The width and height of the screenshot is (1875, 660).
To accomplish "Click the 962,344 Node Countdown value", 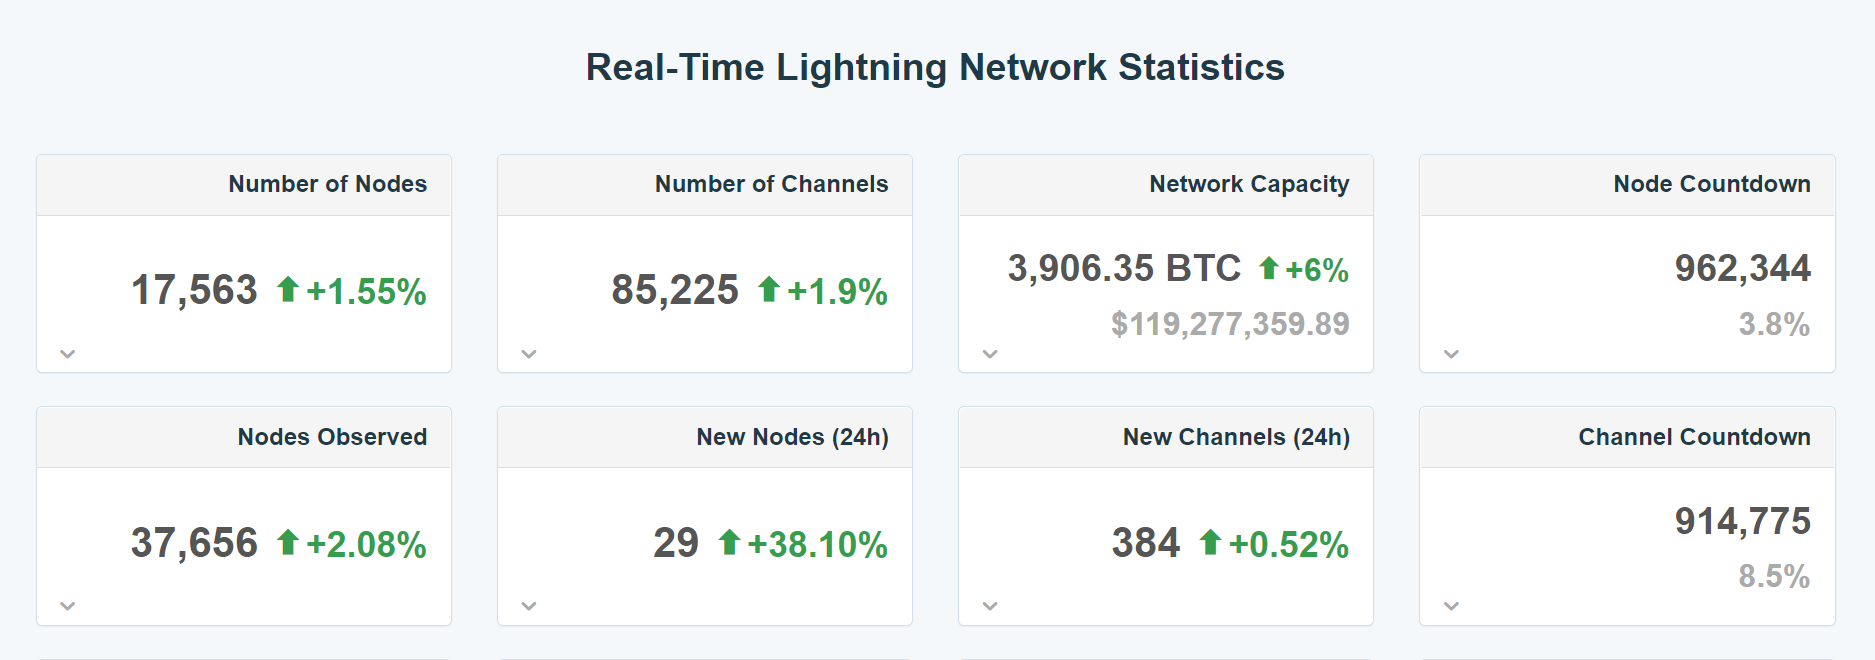I will tap(1742, 268).
